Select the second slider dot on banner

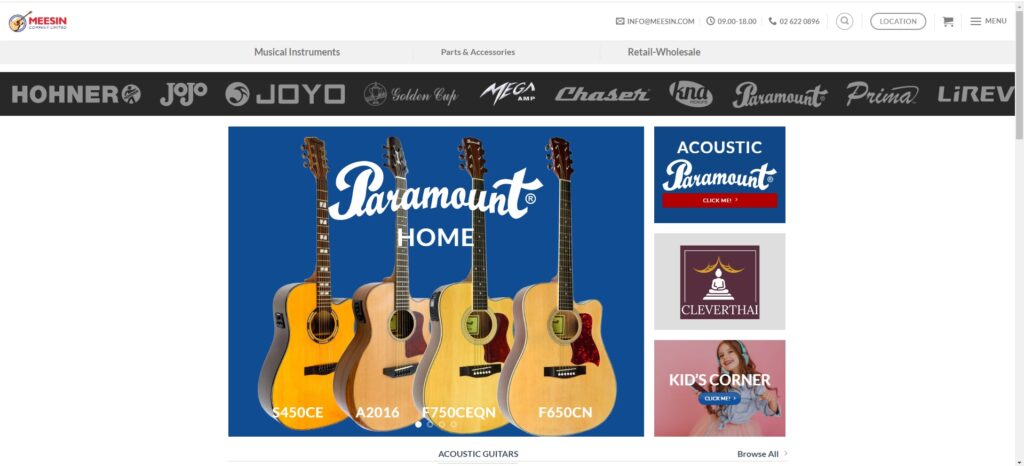coord(430,424)
